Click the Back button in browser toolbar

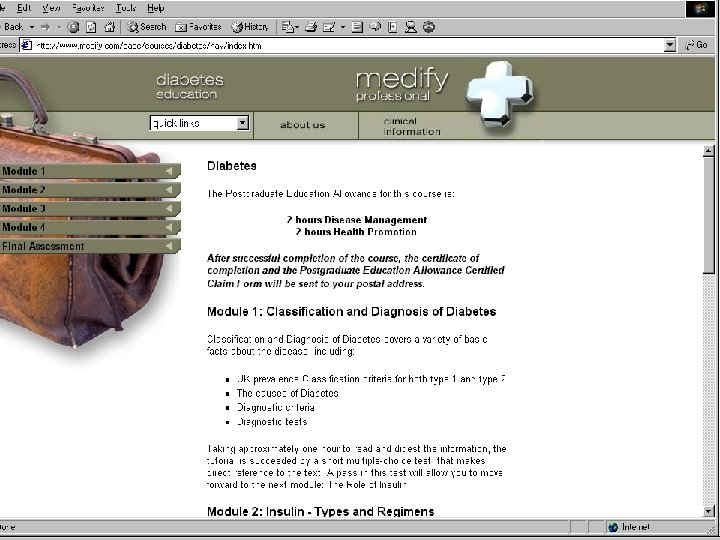tap(11, 27)
